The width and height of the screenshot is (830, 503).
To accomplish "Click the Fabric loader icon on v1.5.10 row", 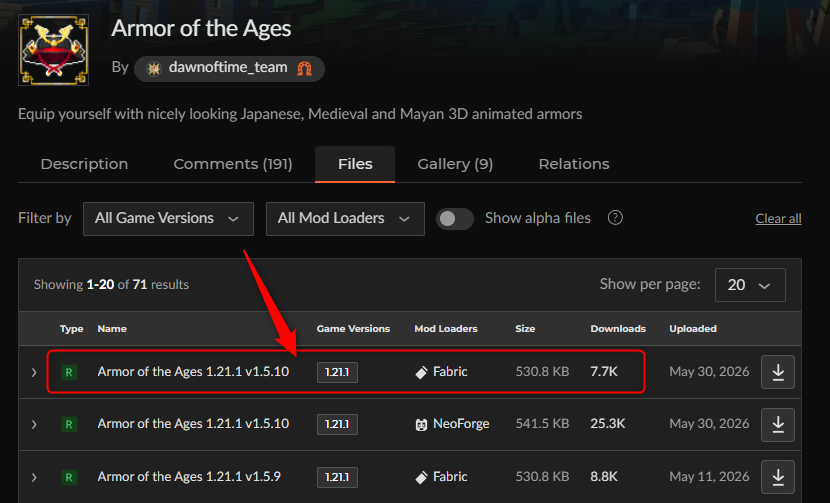I will pos(421,373).
